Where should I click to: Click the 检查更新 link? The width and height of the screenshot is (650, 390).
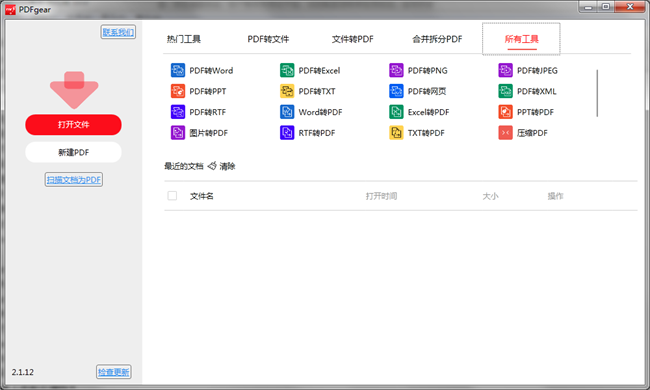[x=114, y=372]
